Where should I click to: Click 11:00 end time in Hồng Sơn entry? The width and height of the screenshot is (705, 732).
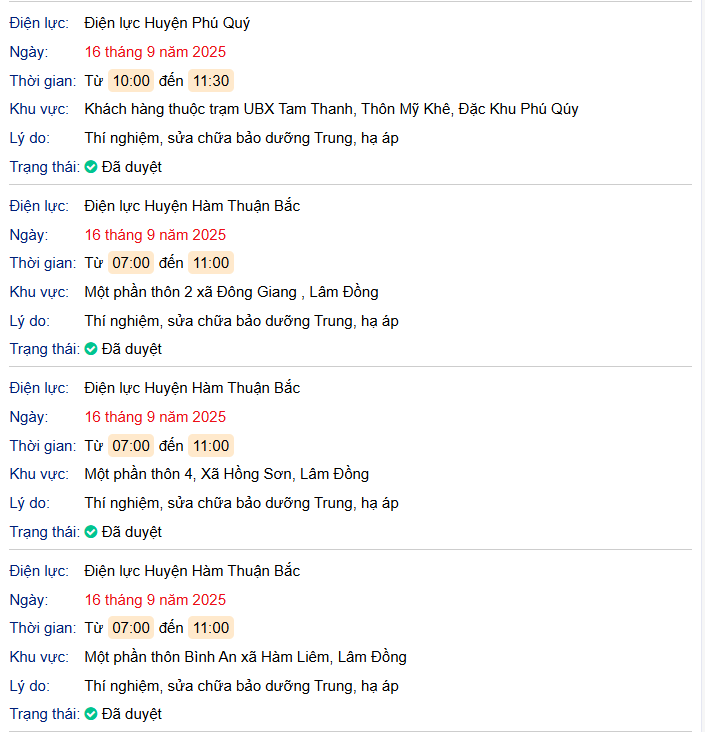(x=211, y=446)
